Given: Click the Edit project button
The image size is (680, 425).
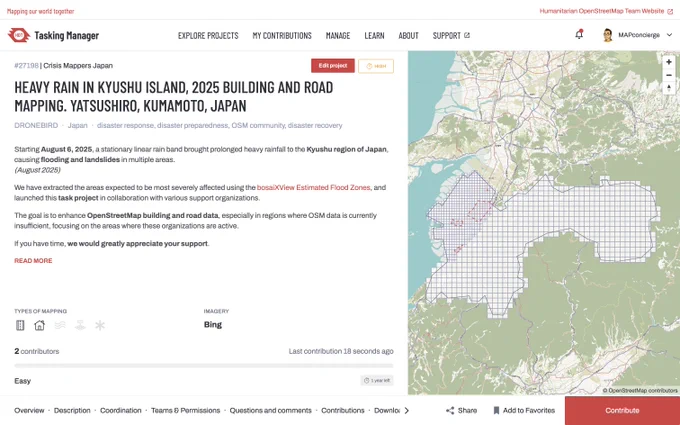Looking at the screenshot, I should coord(333,66).
